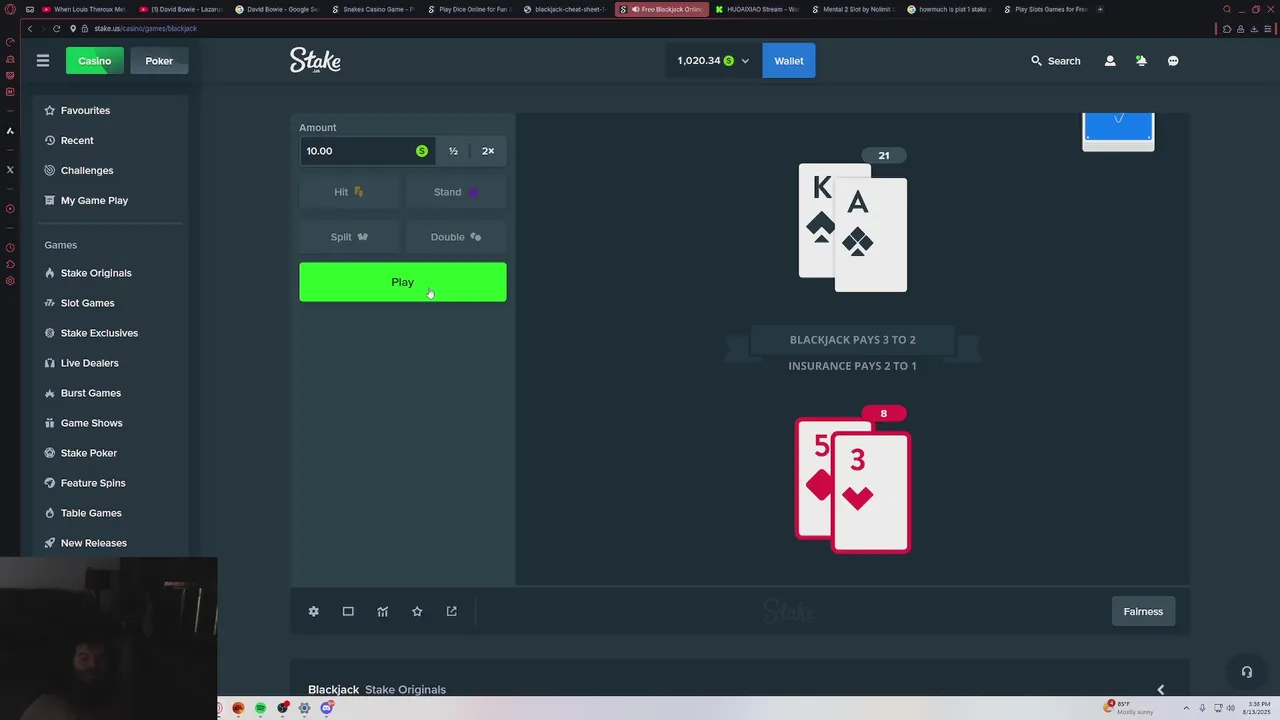1280x720 pixels.
Task: Open Recent in the sidebar
Action: point(110,140)
